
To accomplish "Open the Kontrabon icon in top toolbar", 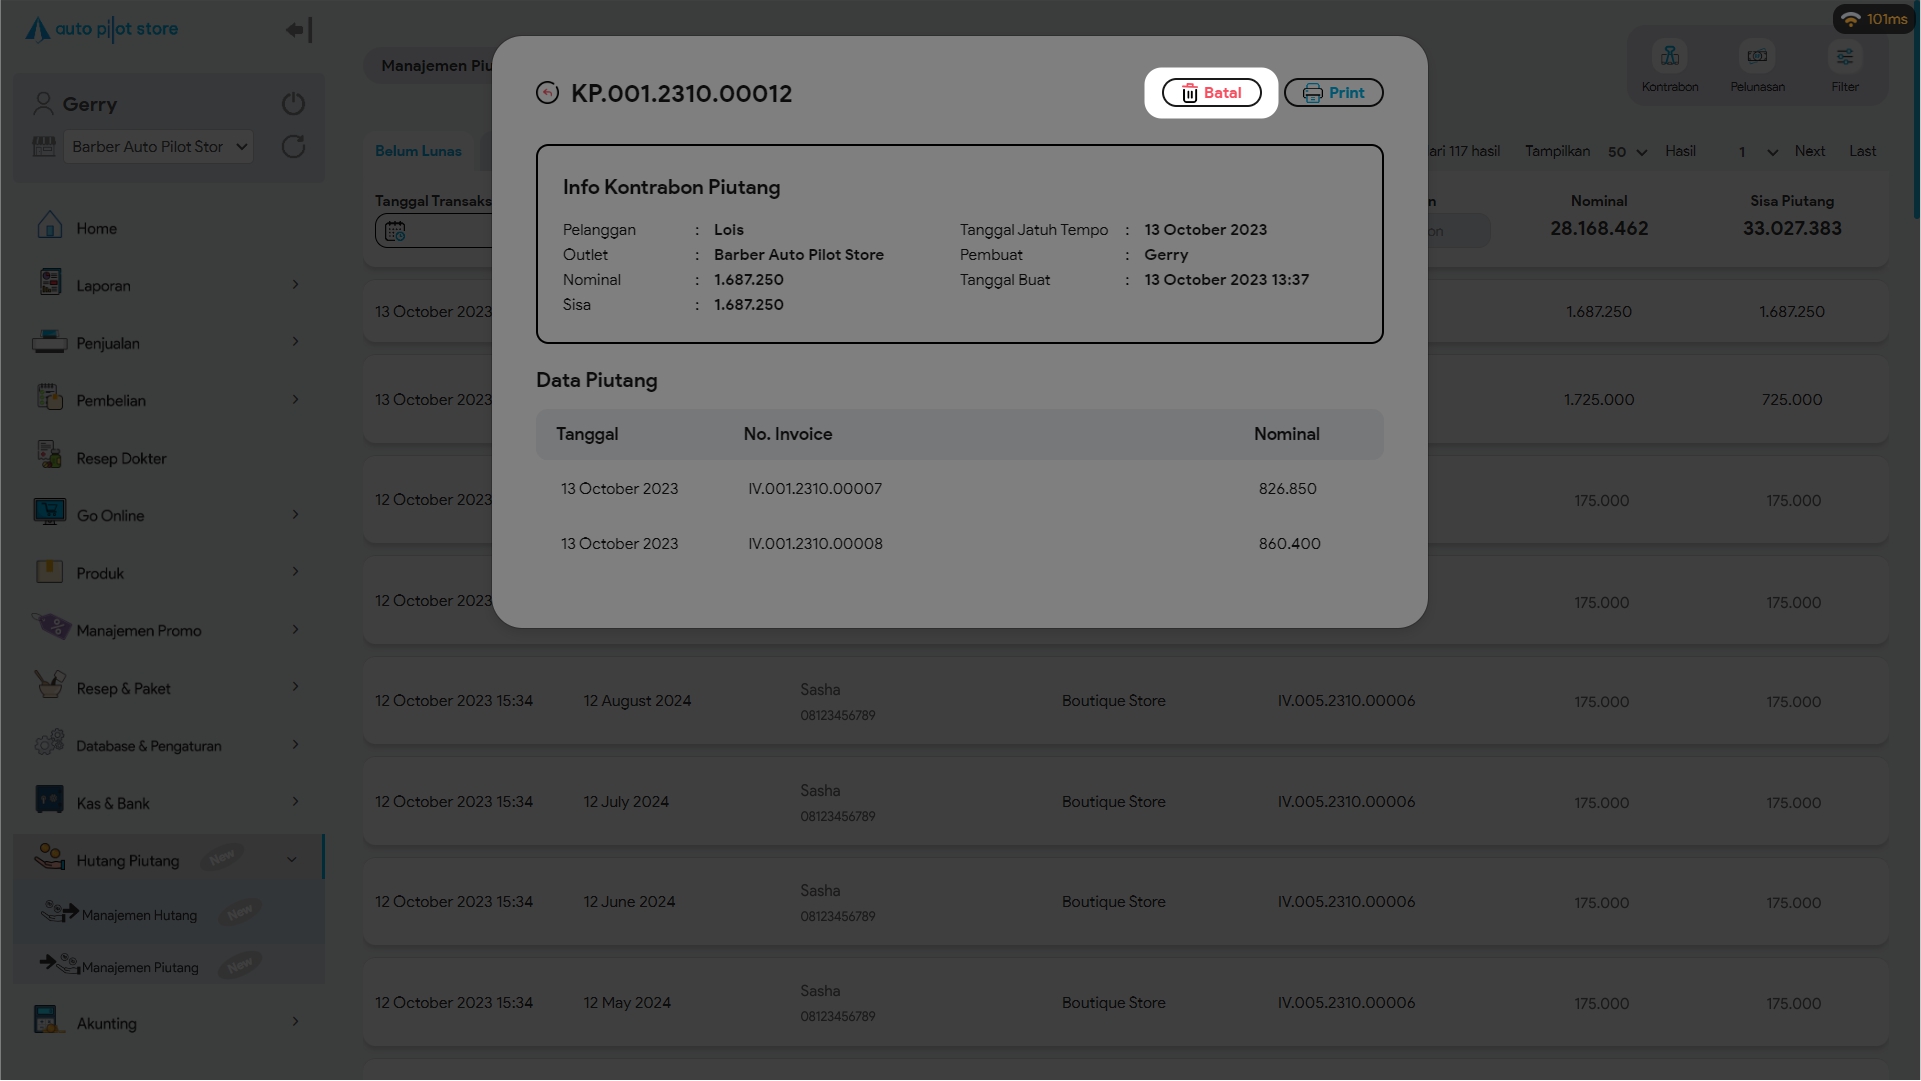I will click(1669, 57).
